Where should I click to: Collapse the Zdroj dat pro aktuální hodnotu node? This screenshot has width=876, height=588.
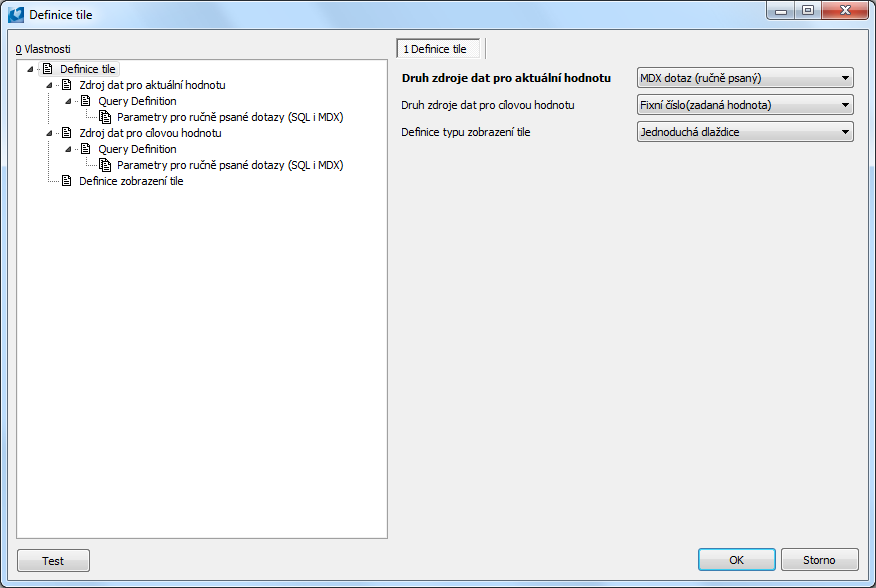(x=49, y=86)
